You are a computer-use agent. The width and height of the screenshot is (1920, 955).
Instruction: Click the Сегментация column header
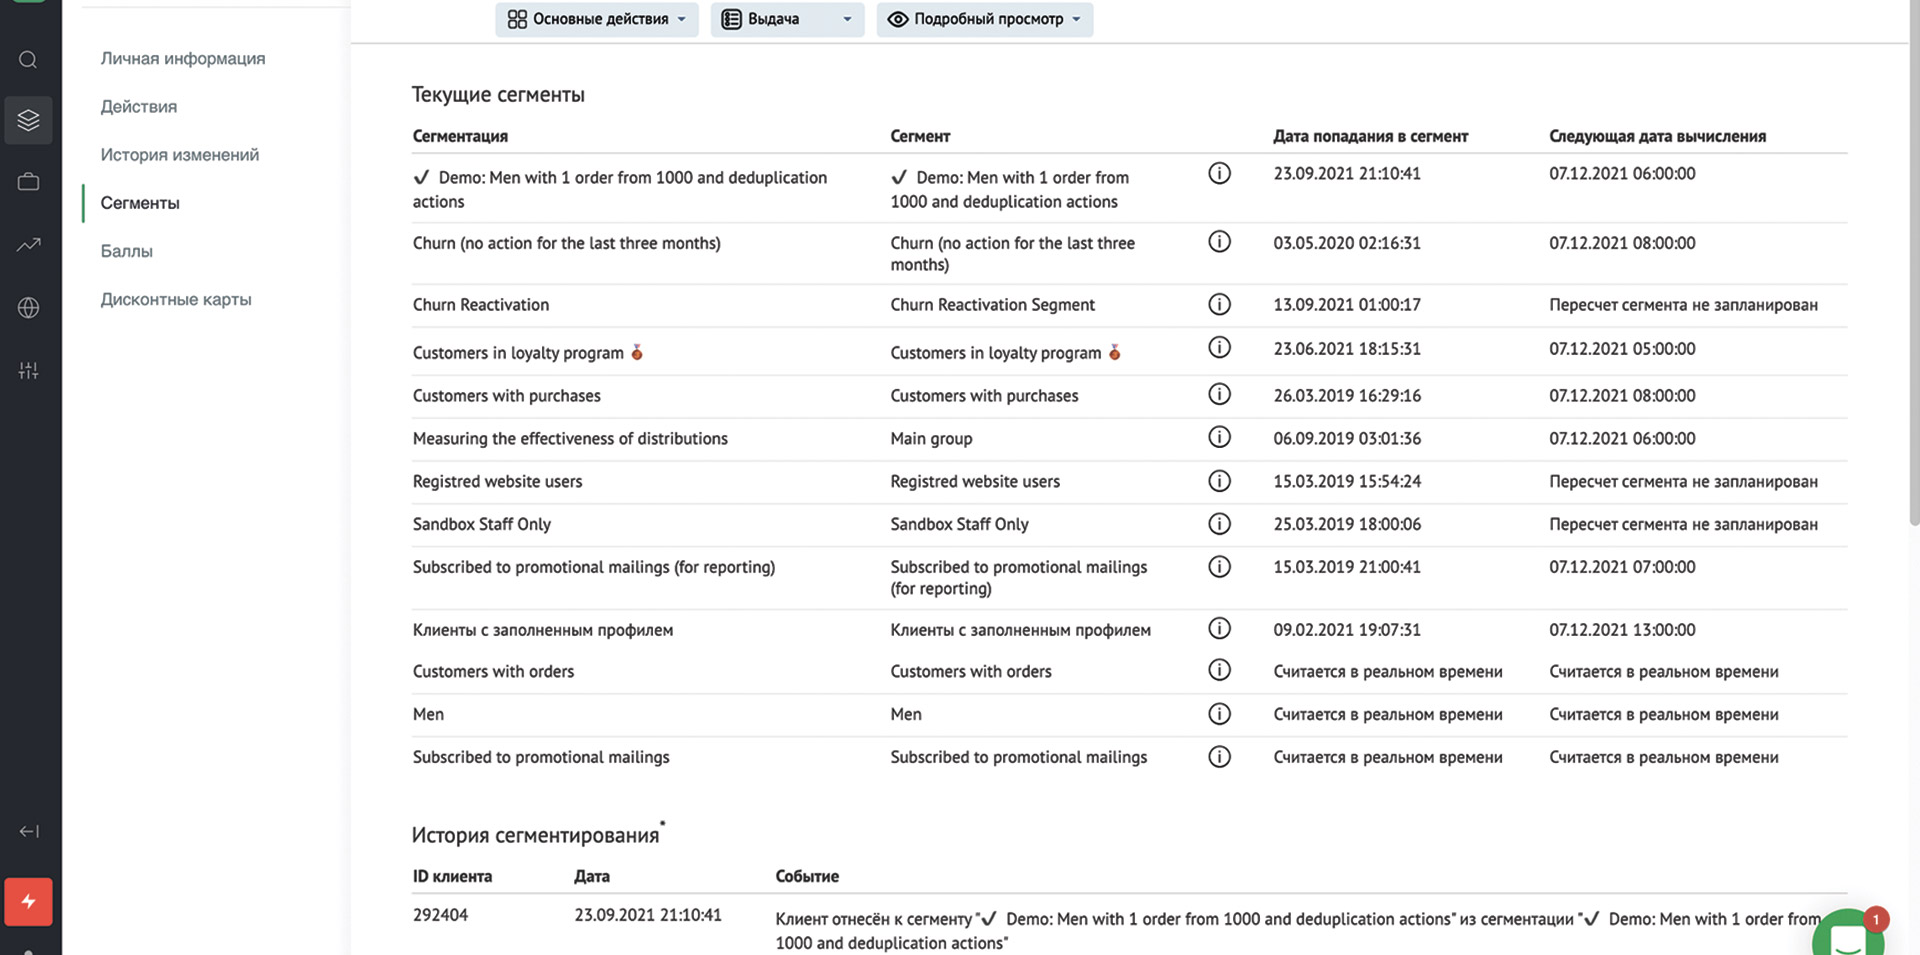click(460, 136)
